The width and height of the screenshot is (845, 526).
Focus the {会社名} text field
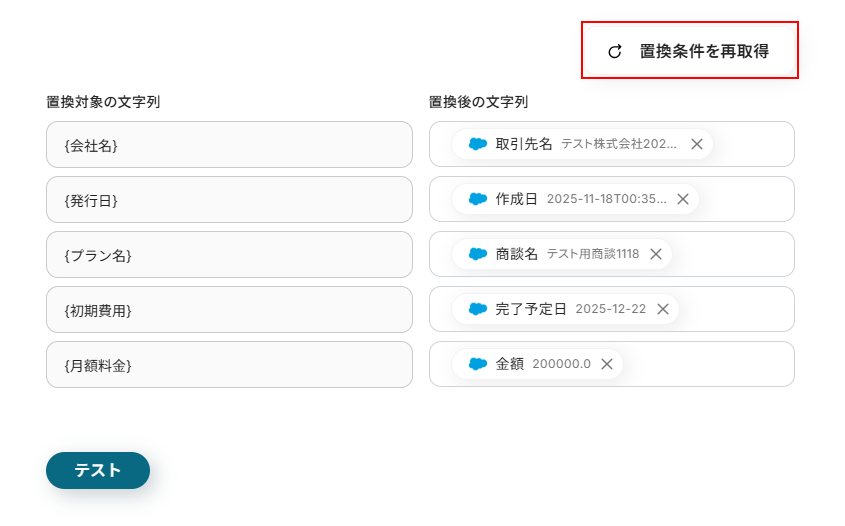click(x=229, y=145)
